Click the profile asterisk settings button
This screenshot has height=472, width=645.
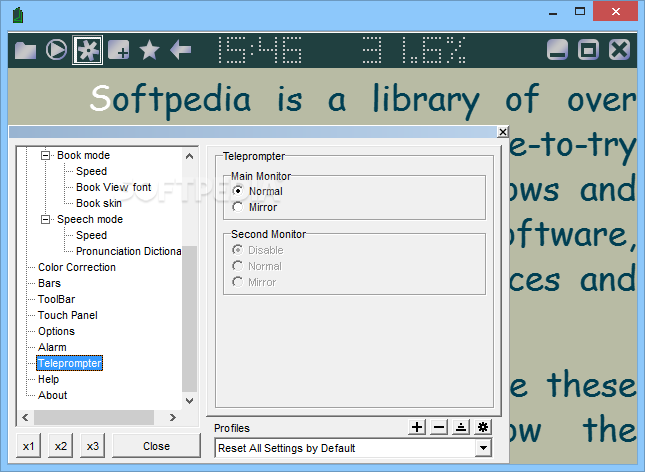pos(483,427)
